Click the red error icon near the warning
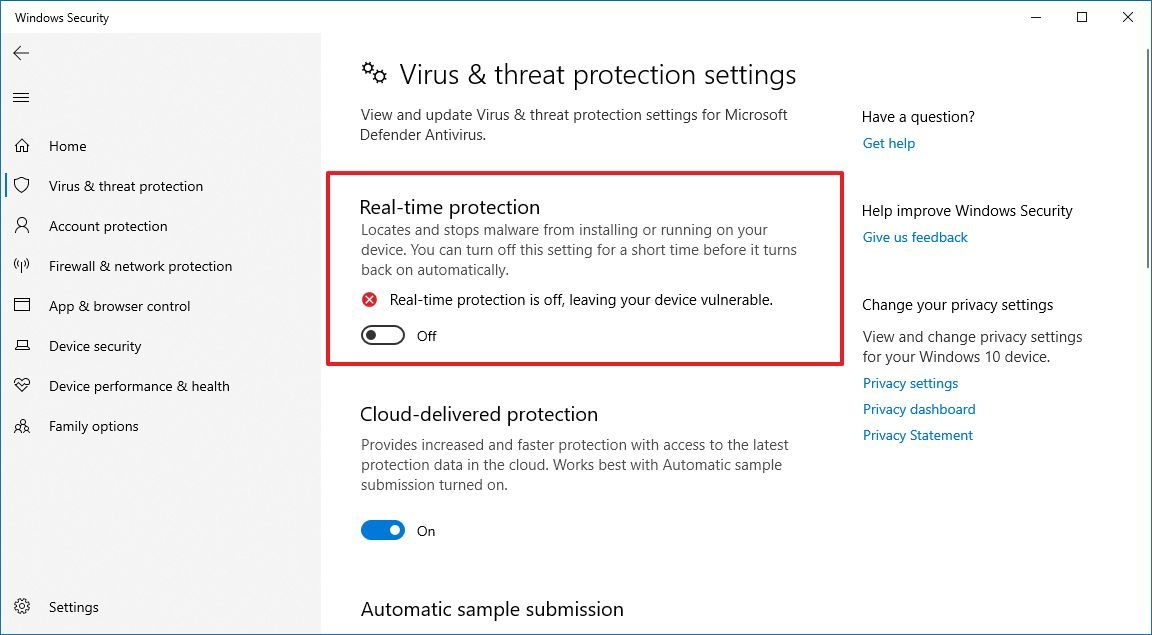Screen dimensions: 1152x635 click(x=369, y=298)
